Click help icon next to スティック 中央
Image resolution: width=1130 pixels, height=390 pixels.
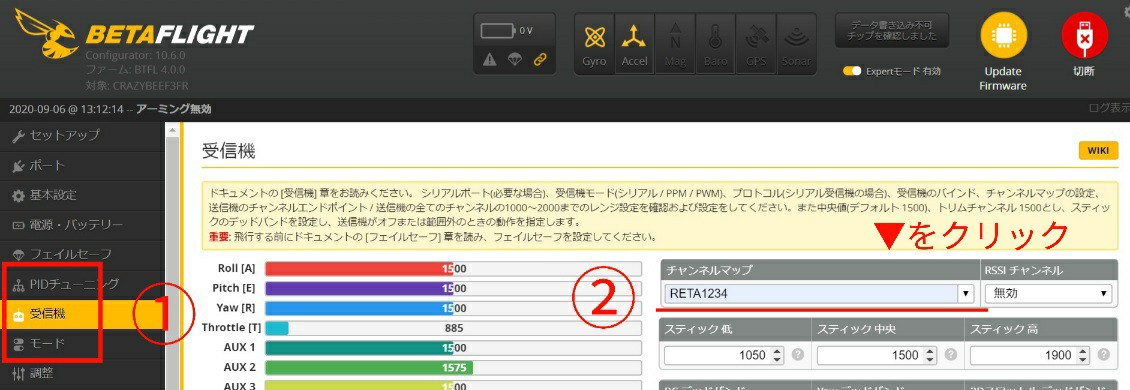pyautogui.click(x=951, y=355)
